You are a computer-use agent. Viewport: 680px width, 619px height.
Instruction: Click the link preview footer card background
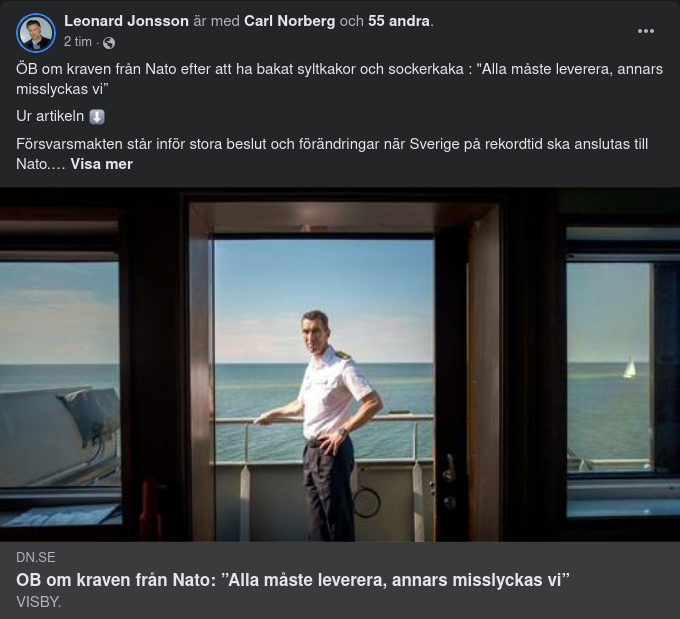tap(340, 580)
